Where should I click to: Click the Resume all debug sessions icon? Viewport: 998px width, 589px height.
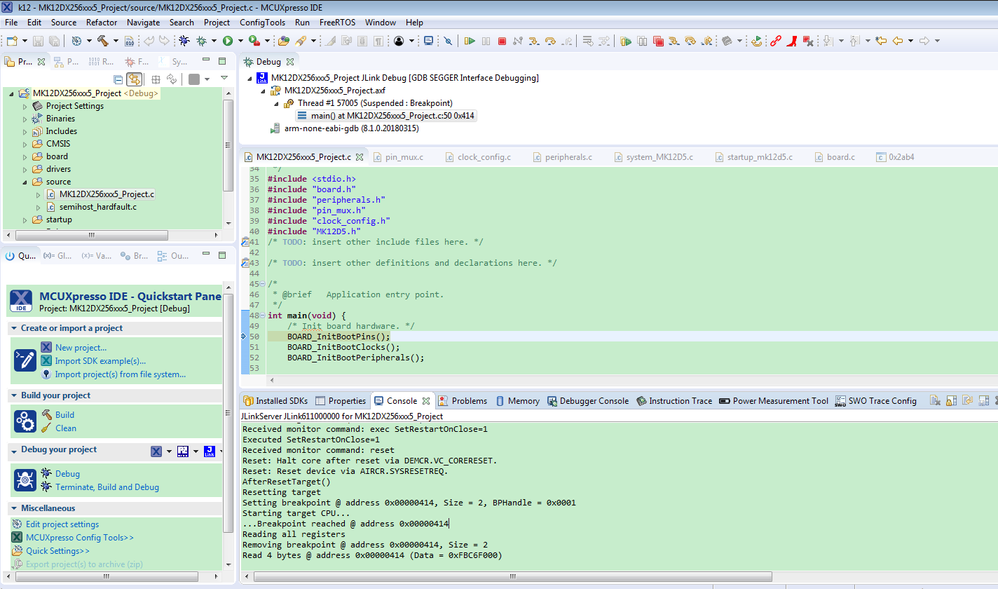pos(626,41)
